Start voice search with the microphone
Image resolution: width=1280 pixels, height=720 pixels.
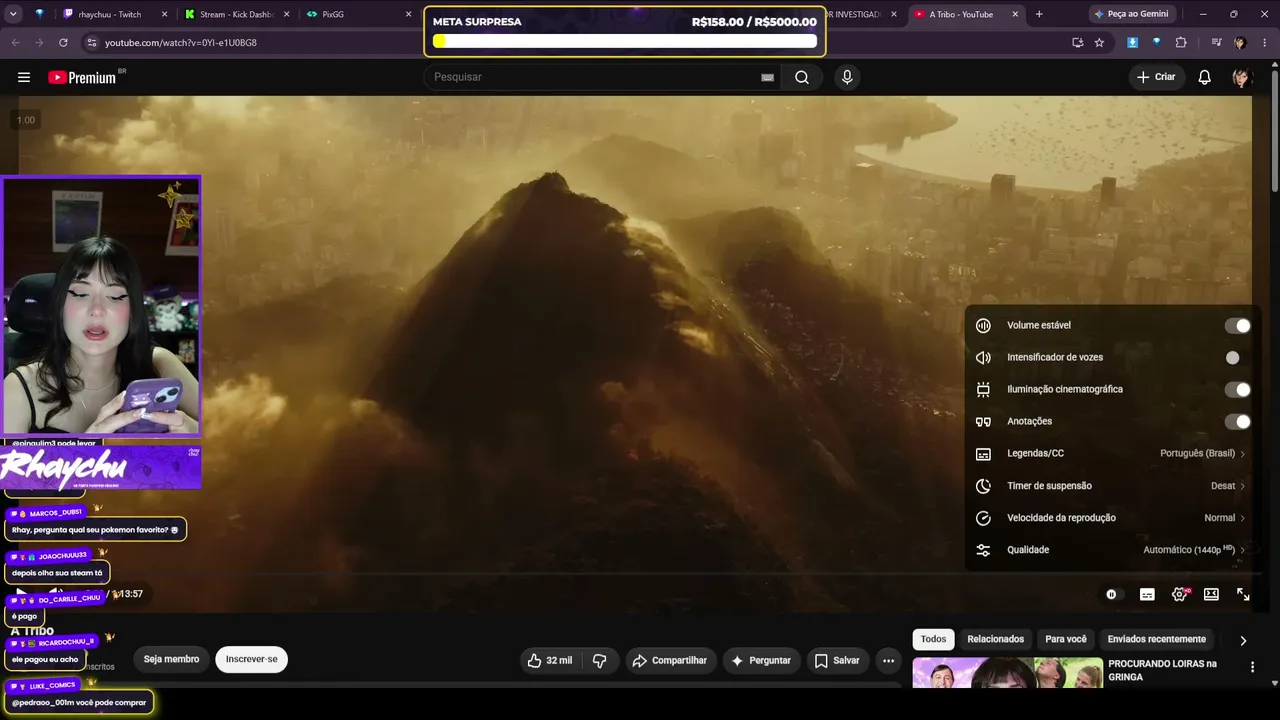[x=847, y=77]
